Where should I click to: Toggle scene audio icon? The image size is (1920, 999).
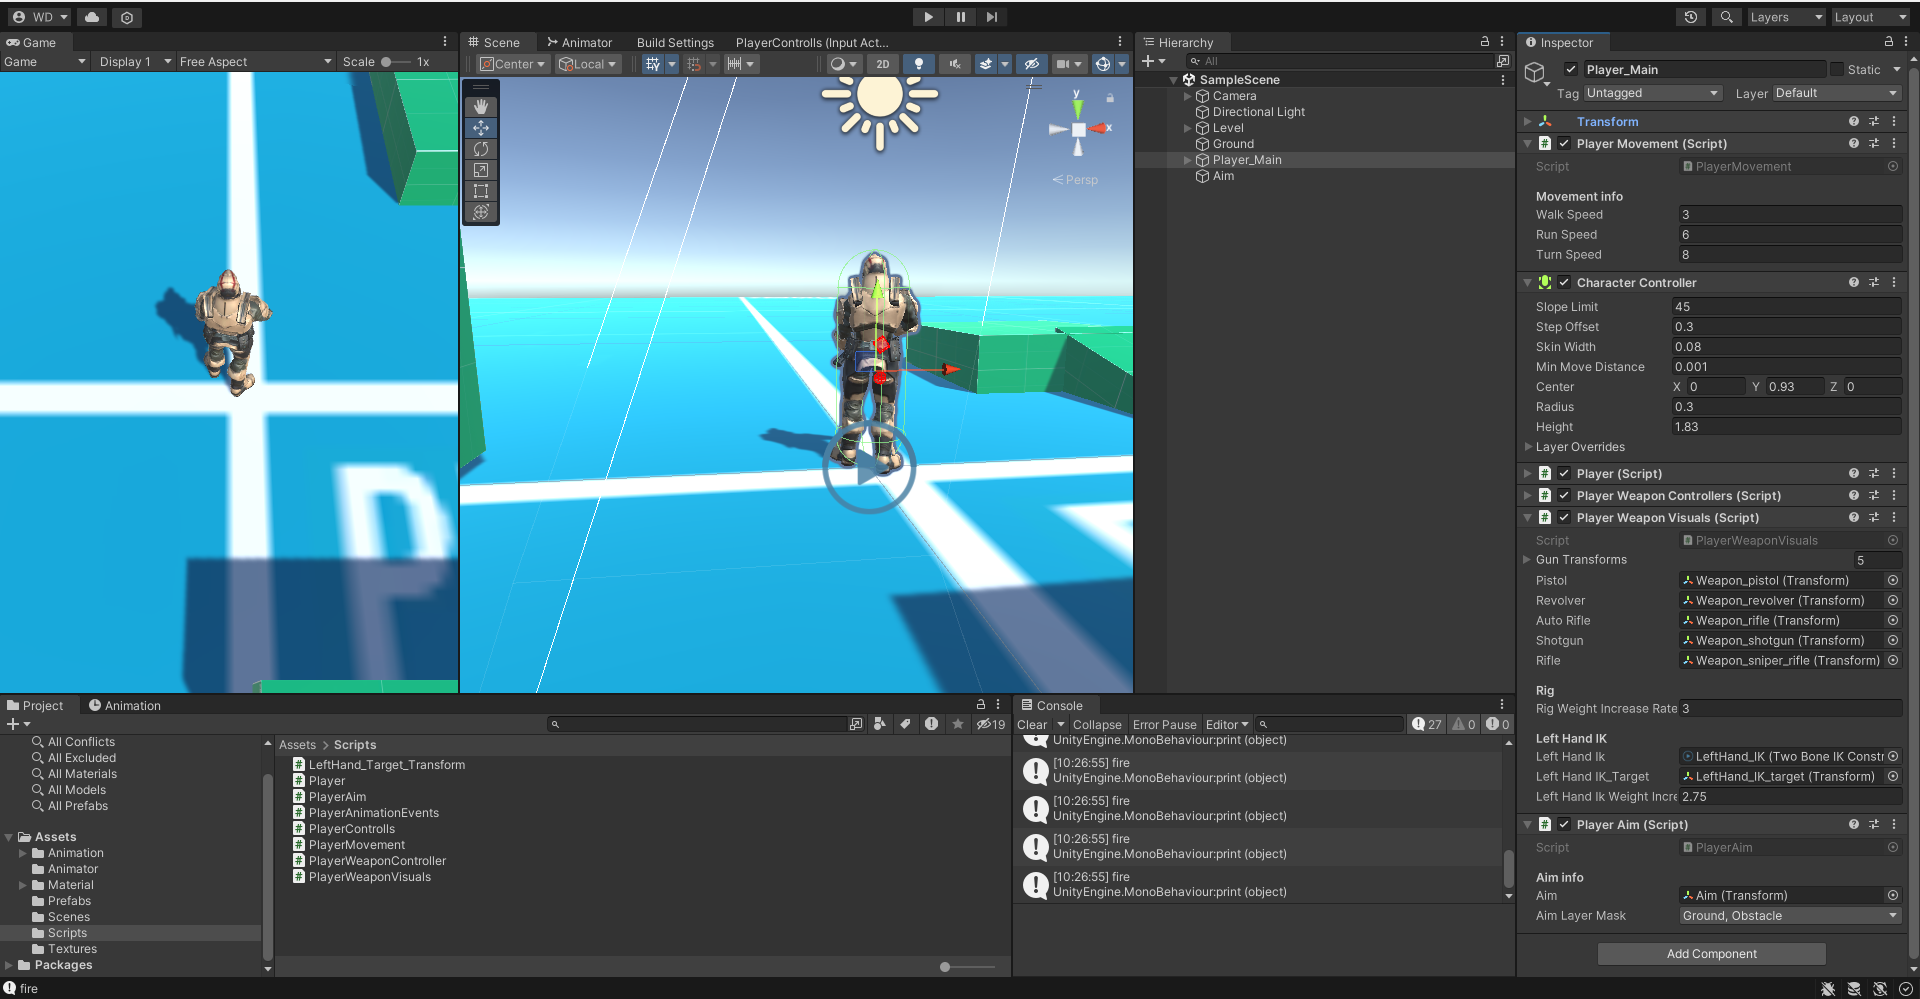[955, 64]
